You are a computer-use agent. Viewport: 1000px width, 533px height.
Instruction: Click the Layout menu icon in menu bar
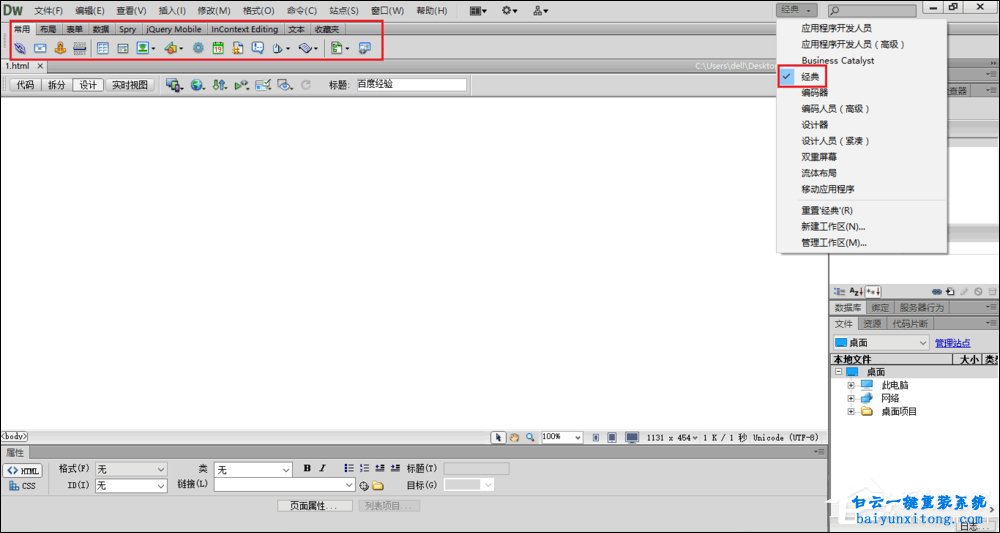coord(478,10)
